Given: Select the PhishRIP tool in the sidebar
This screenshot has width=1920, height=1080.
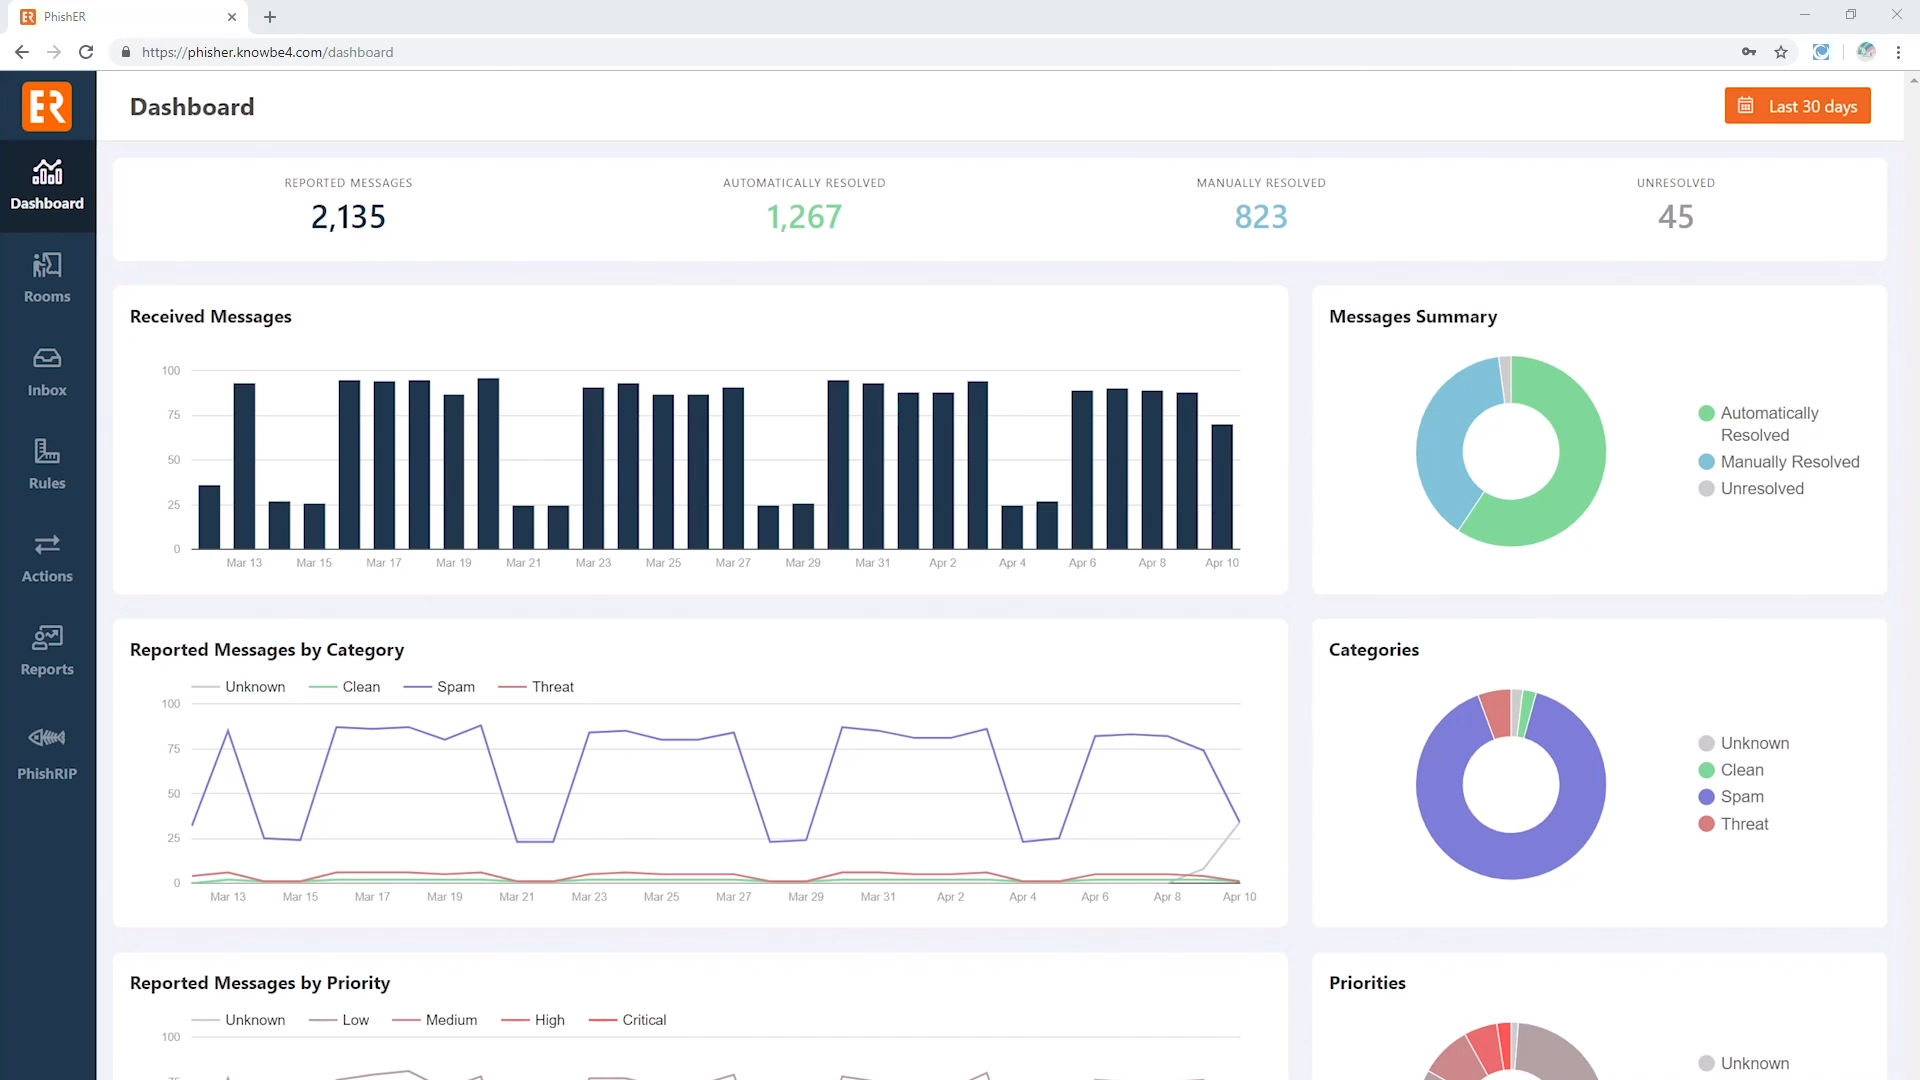Looking at the screenshot, I should point(47,750).
